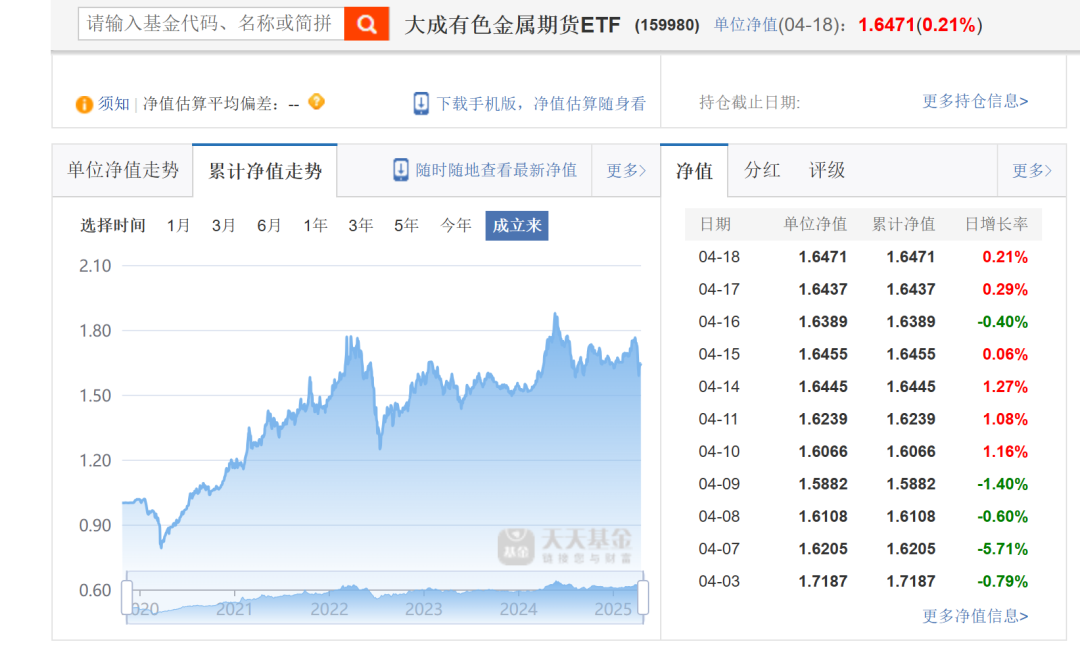
Task: Select 1年 time range
Action: 315,226
